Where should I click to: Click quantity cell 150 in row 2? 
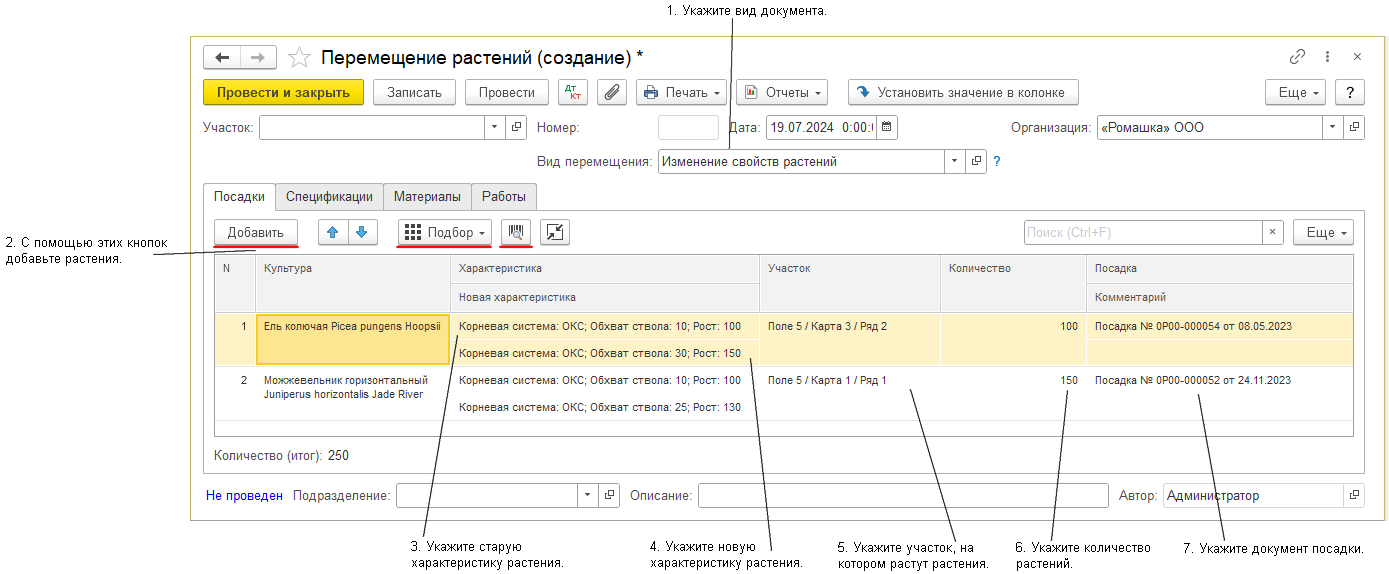point(1013,393)
